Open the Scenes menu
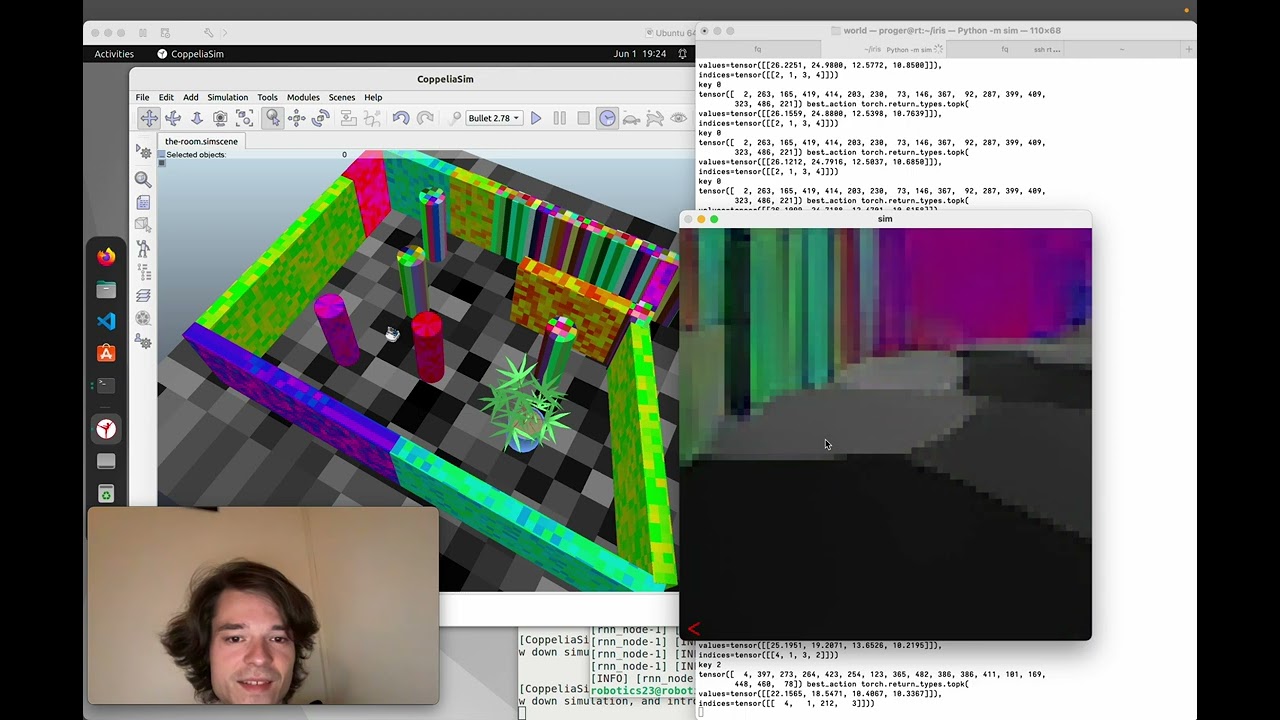This screenshot has height=720, width=1280. (x=342, y=97)
